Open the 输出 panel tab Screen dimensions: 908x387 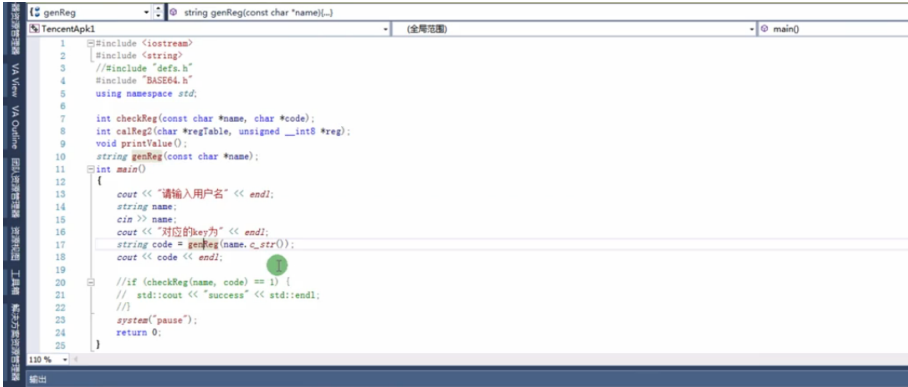[x=38, y=379]
